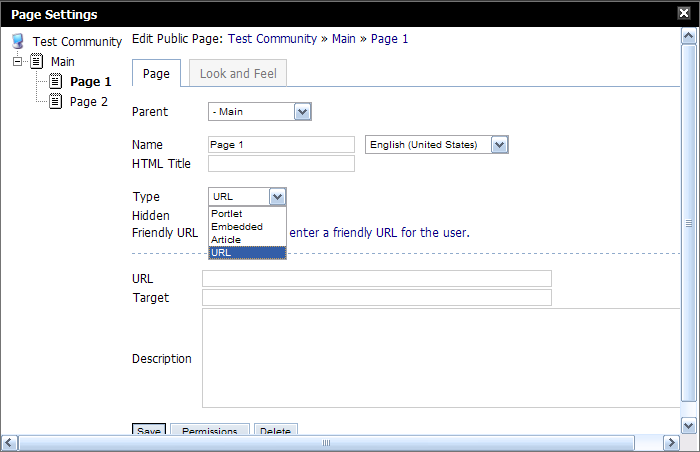The height and width of the screenshot is (452, 700).
Task: Click the Main breadcrumb link
Action: [x=344, y=39]
